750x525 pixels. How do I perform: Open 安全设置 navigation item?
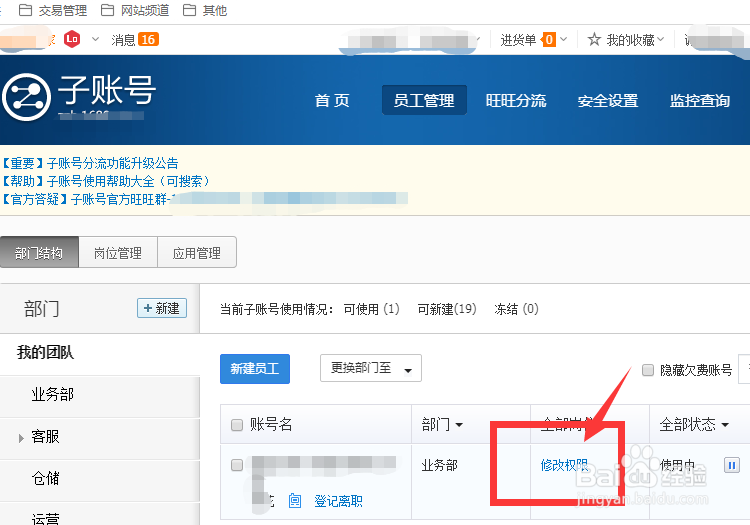click(607, 100)
